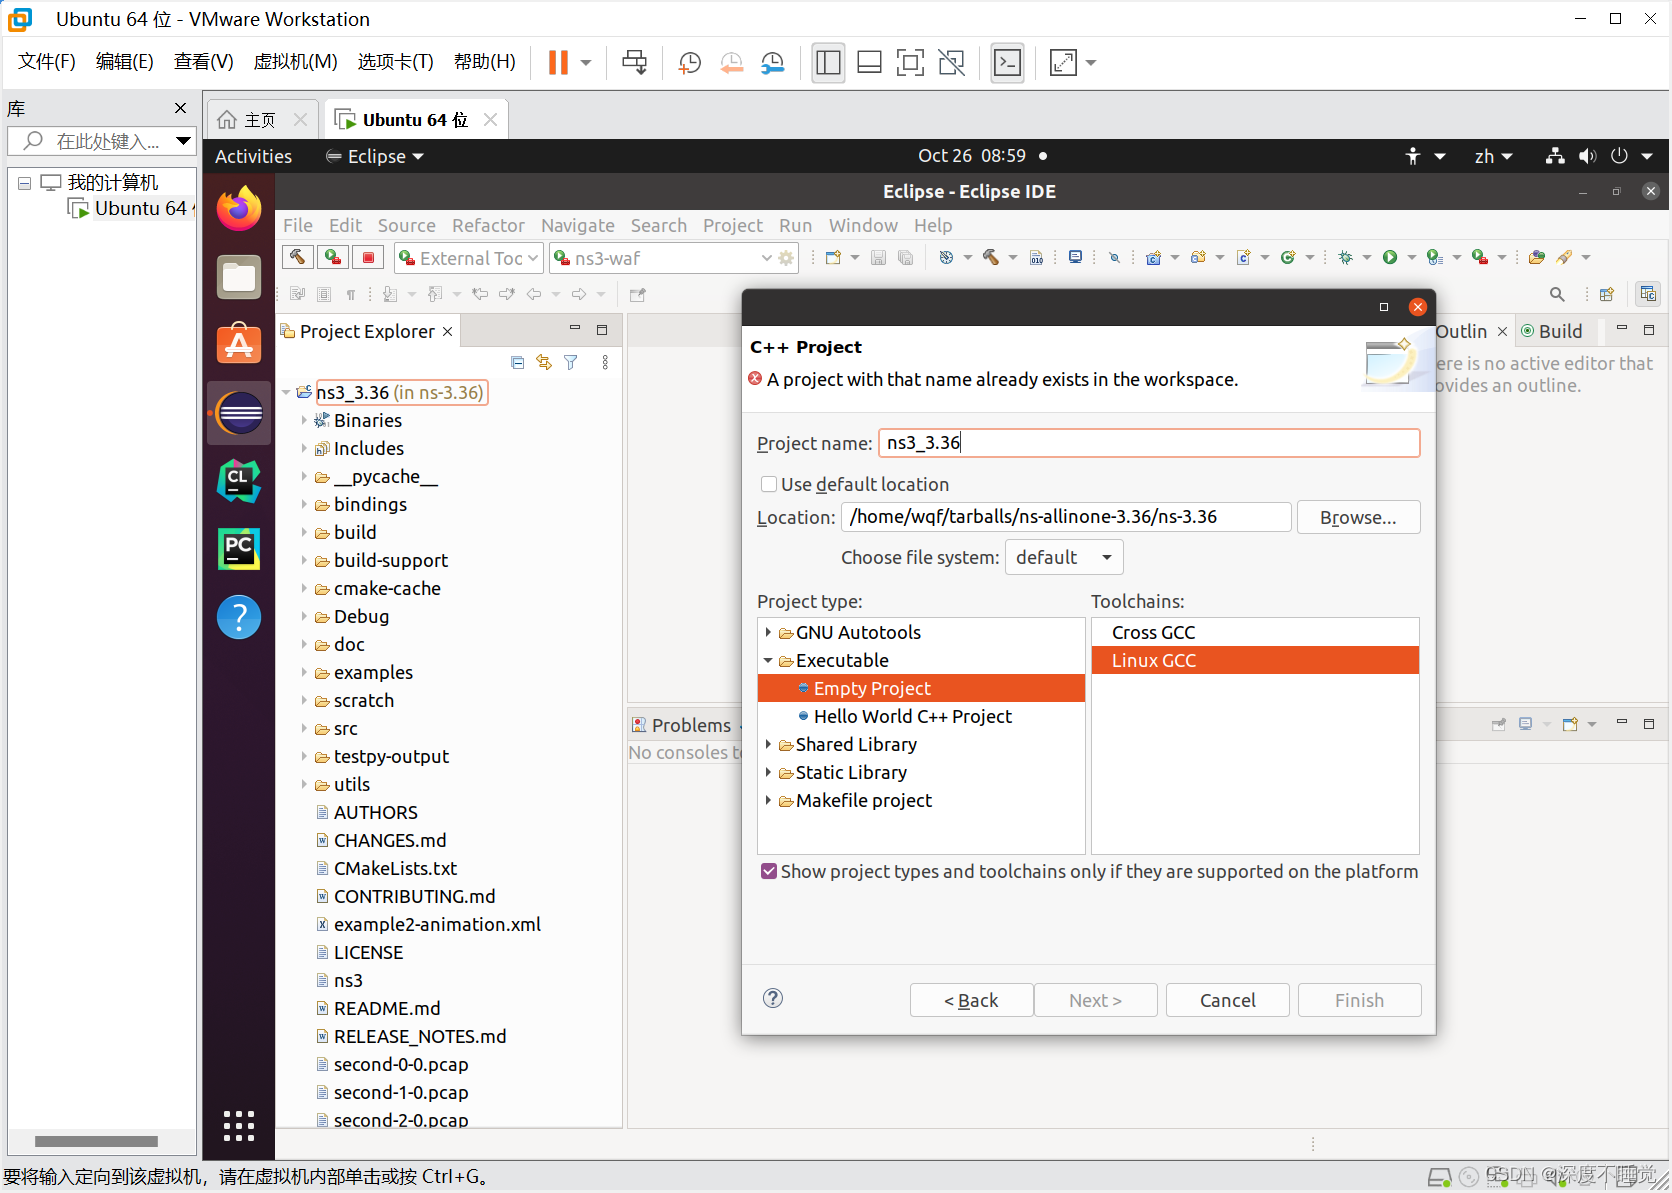Expand GNU Autotools project type
Screen dimensions: 1672x1193
click(x=768, y=632)
